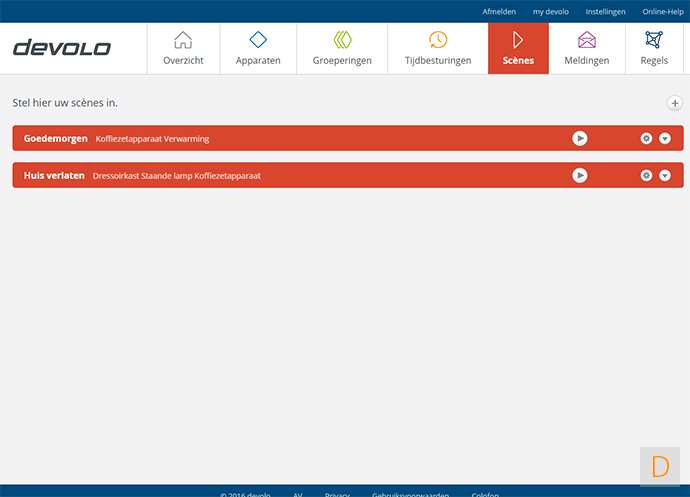Click the orange D icon at bottom right
690x497 pixels.
[x=660, y=466]
